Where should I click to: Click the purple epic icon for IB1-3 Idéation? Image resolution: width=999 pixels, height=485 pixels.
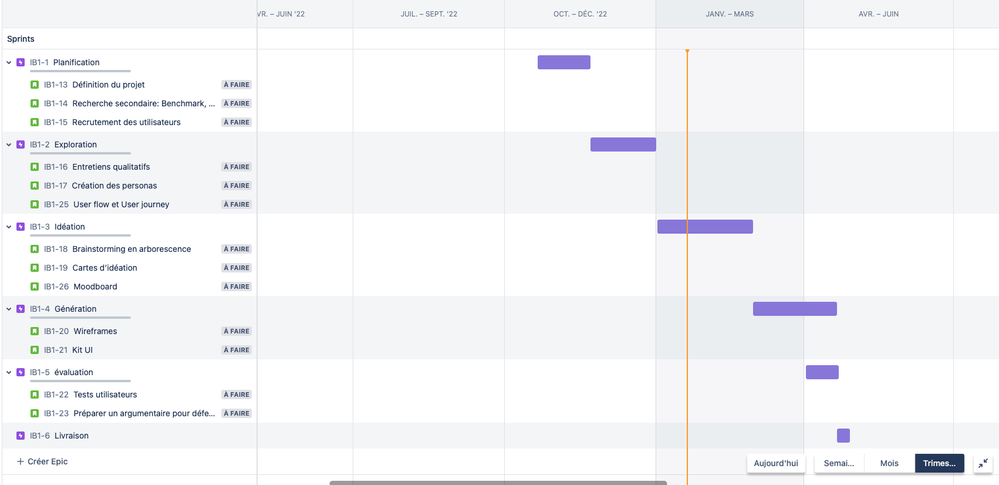pyautogui.click(x=20, y=227)
